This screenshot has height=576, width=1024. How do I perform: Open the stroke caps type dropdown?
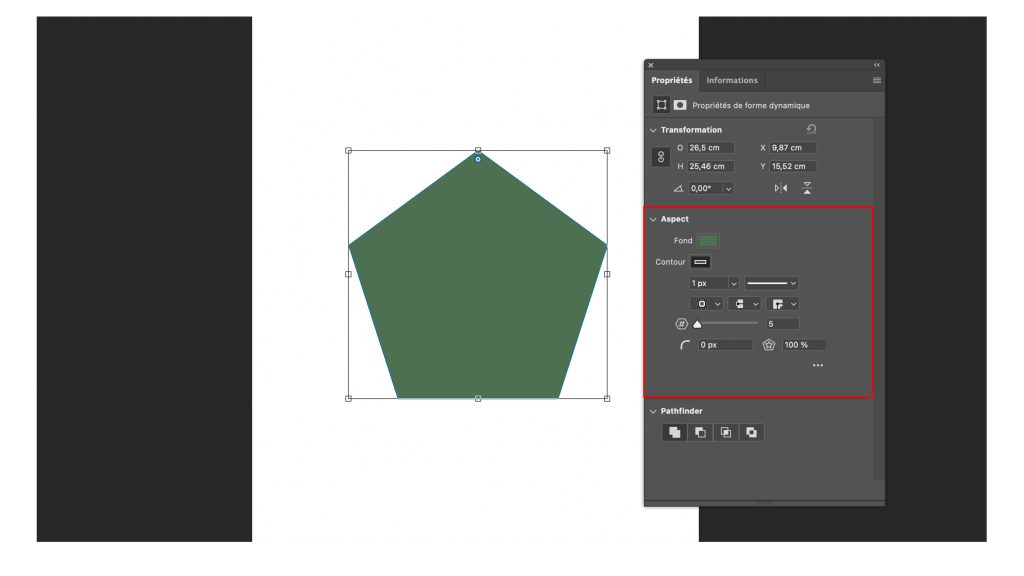click(744, 304)
